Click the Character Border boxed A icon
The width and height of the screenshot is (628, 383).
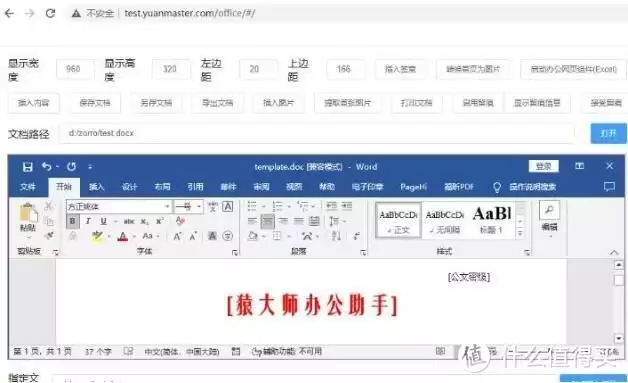point(227,206)
